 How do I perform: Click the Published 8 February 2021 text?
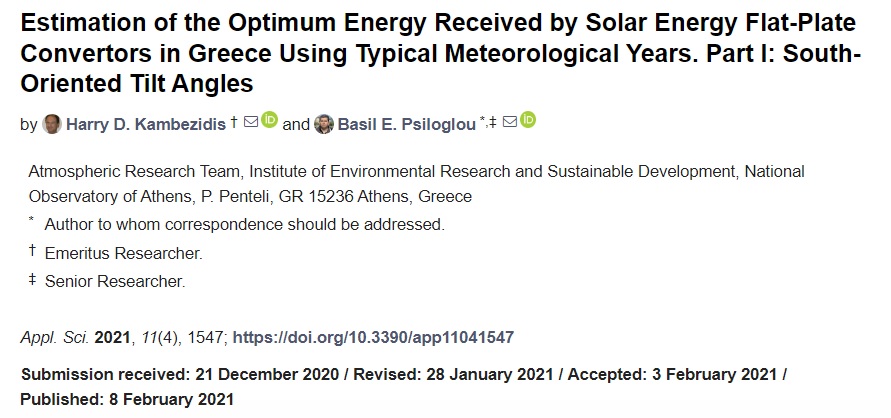pos(127,399)
